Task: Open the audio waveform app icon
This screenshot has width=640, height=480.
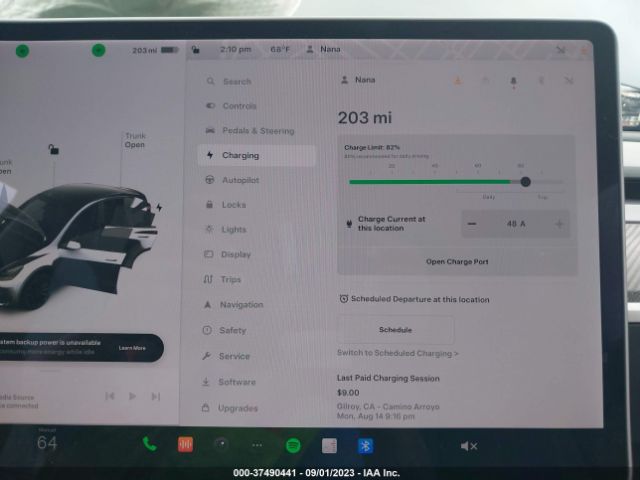Action: click(185, 444)
